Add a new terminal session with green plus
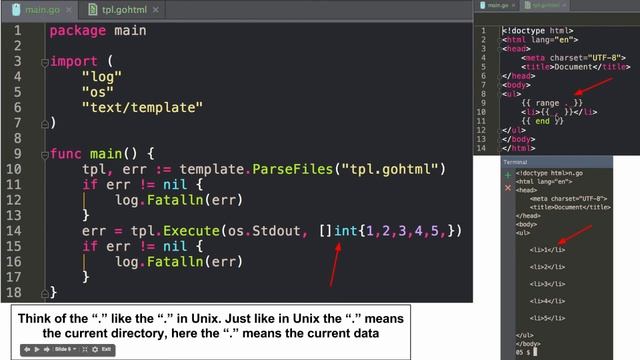640x360 pixels. pos(508,175)
